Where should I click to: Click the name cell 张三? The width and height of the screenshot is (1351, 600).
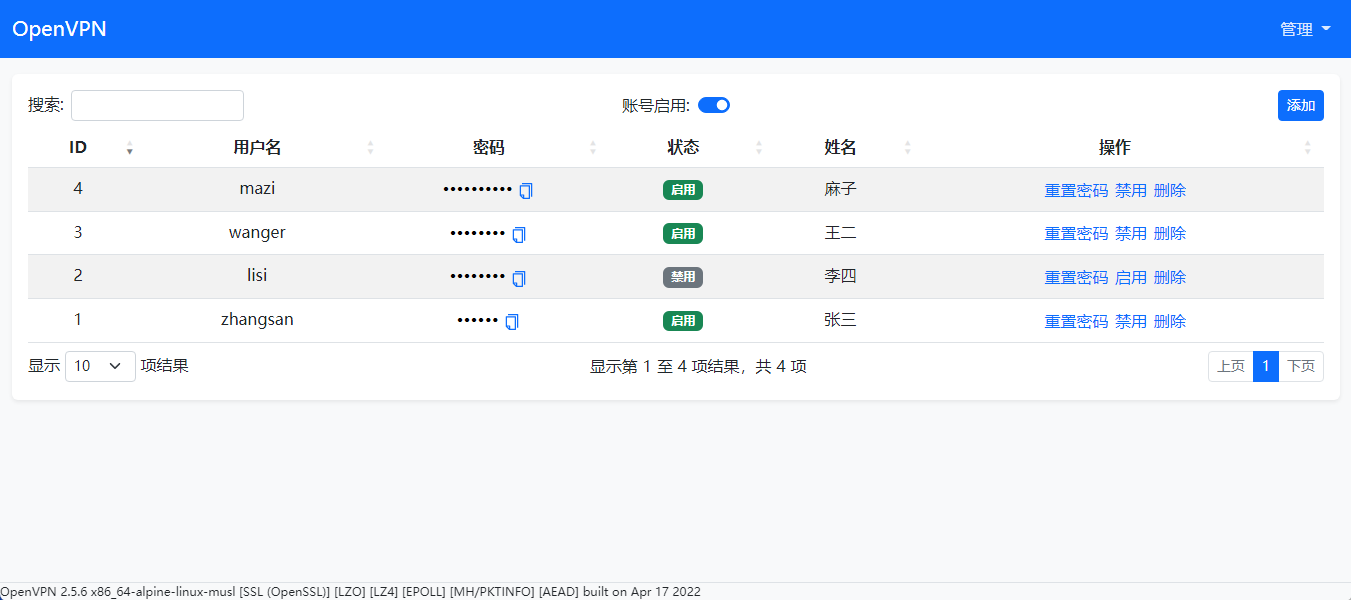pyautogui.click(x=840, y=321)
